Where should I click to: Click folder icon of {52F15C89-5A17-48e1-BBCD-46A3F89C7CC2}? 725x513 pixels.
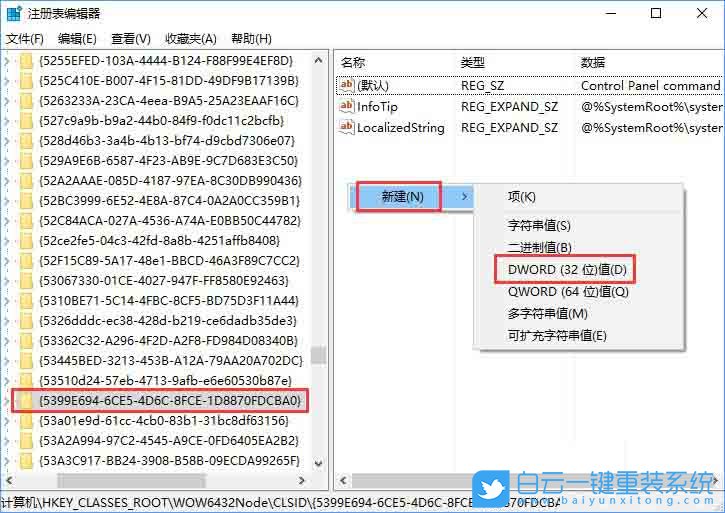[26, 260]
